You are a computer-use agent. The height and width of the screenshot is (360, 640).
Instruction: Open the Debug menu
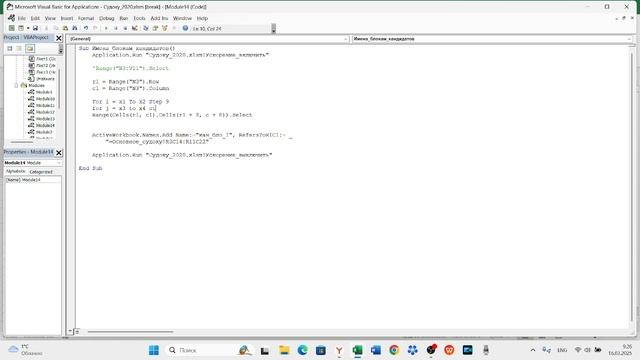(x=107, y=18)
